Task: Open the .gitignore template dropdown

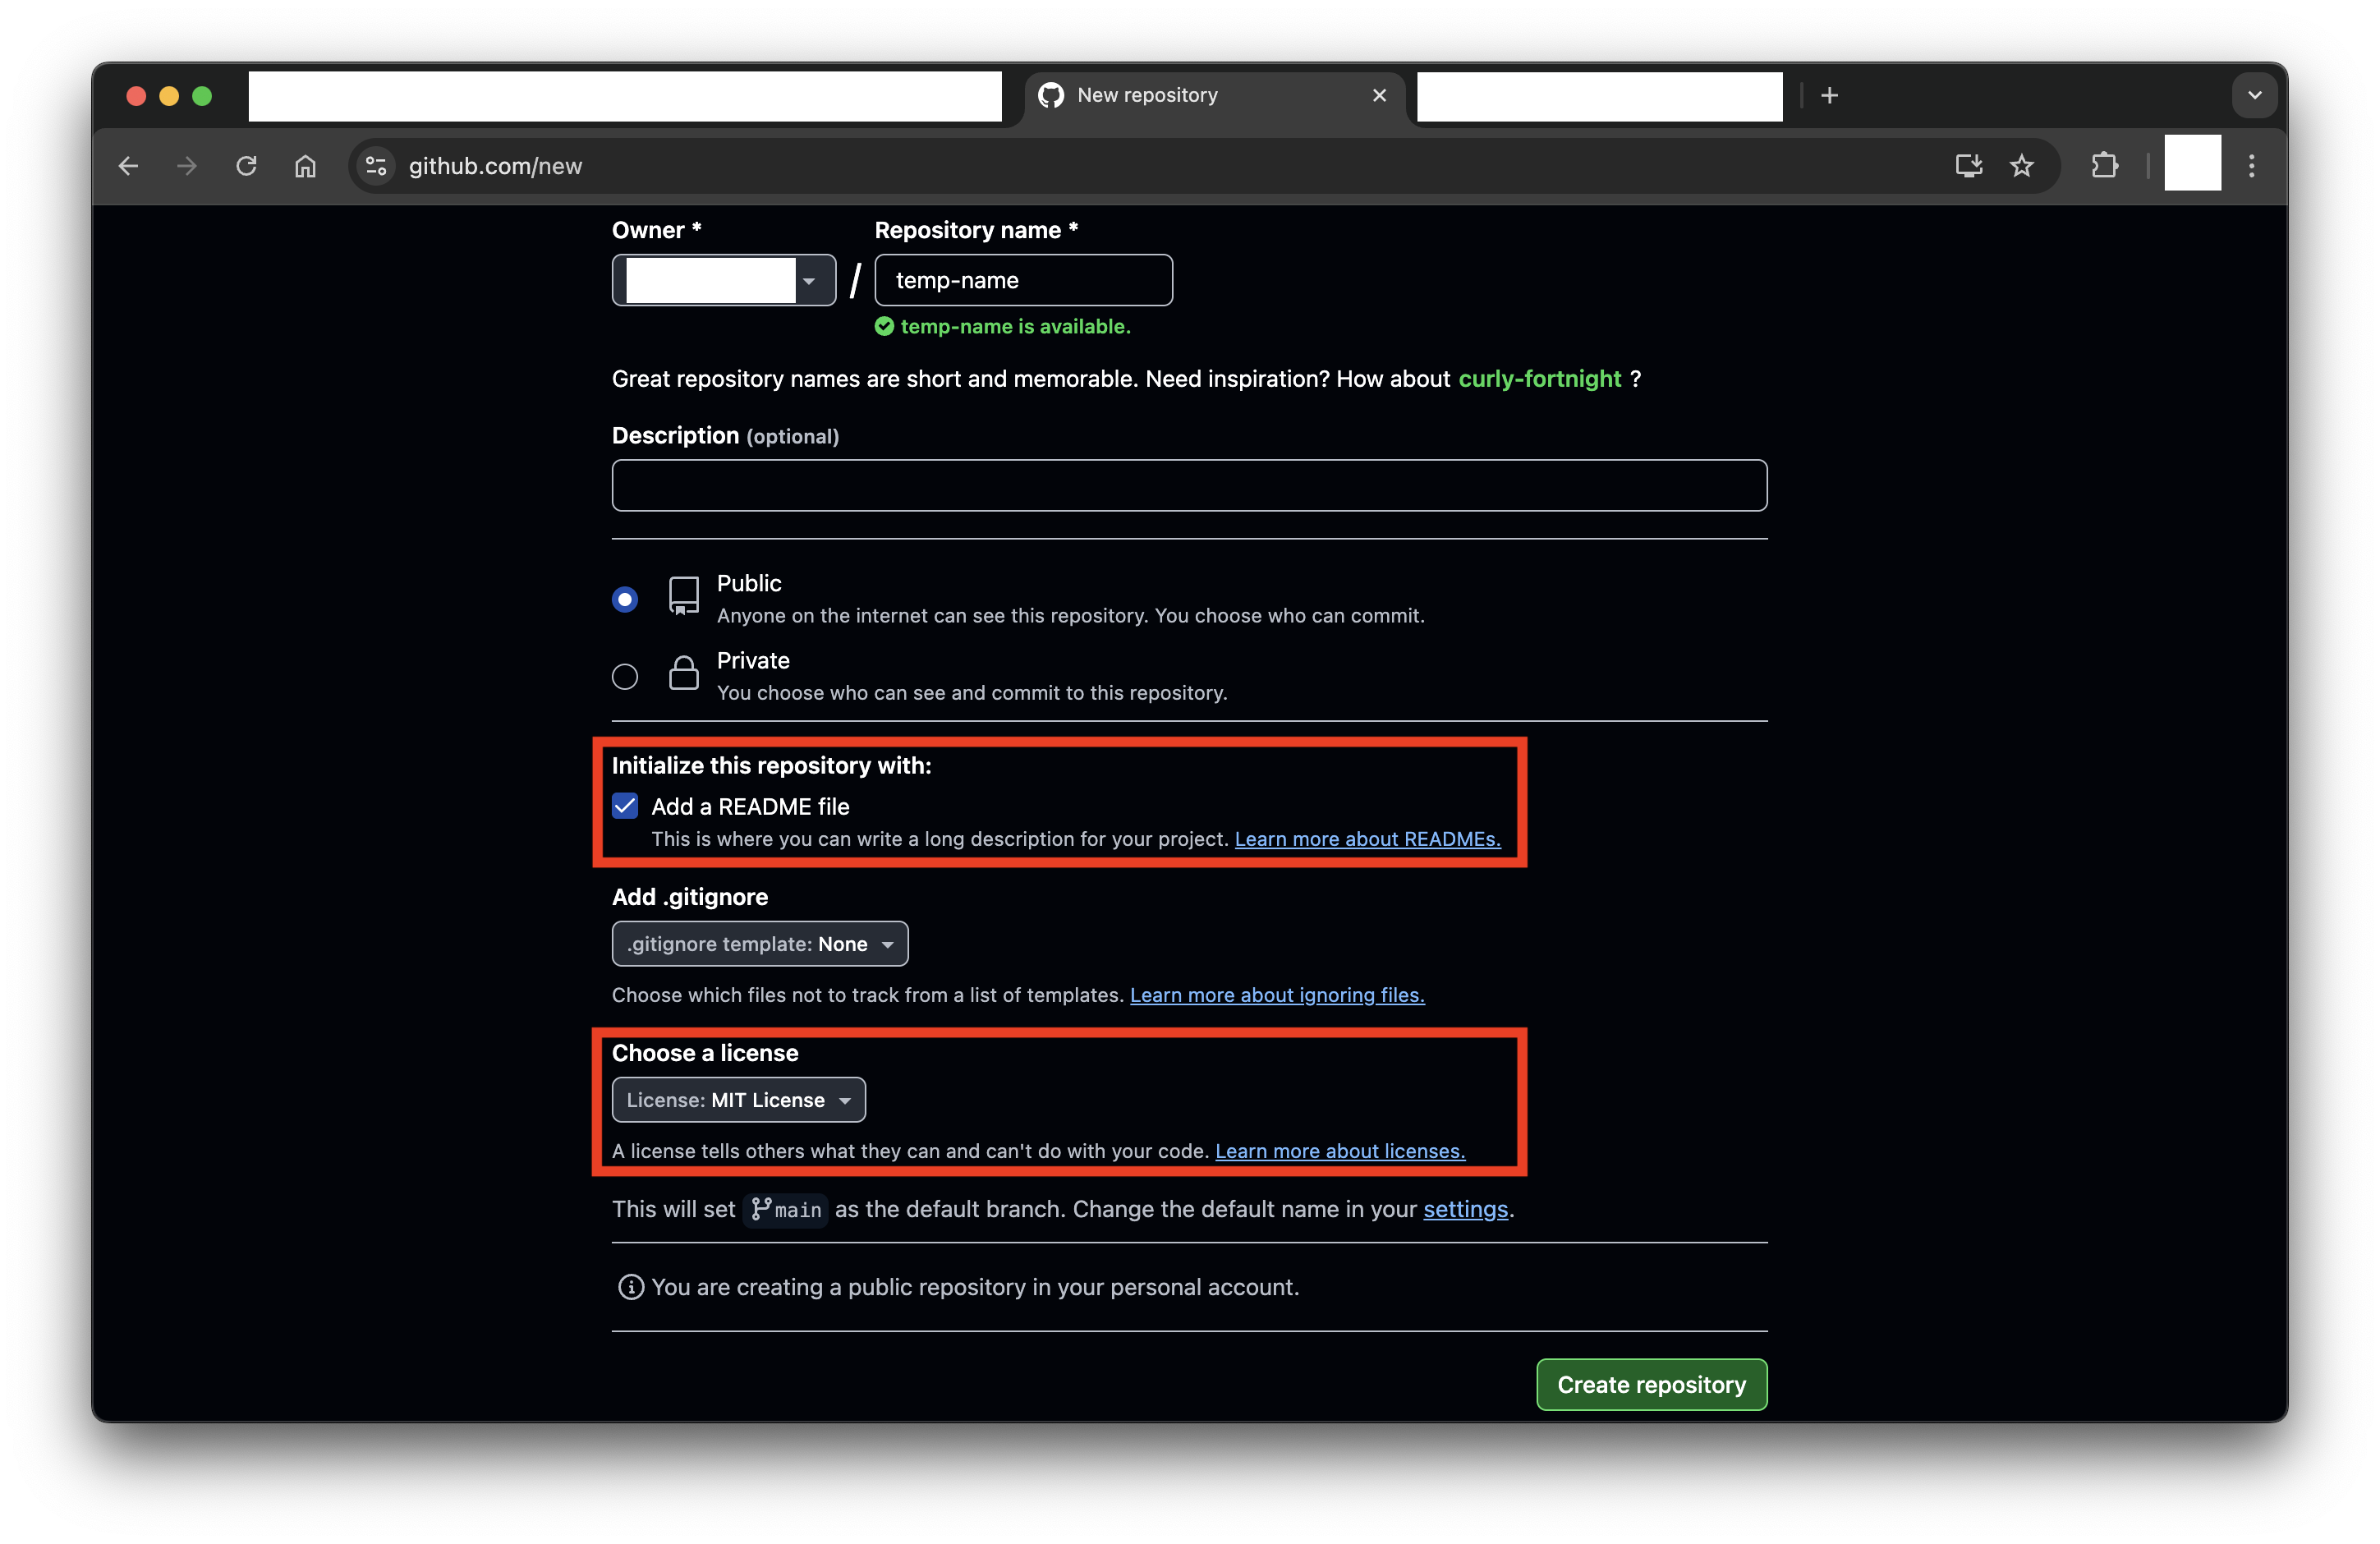Action: (760, 944)
